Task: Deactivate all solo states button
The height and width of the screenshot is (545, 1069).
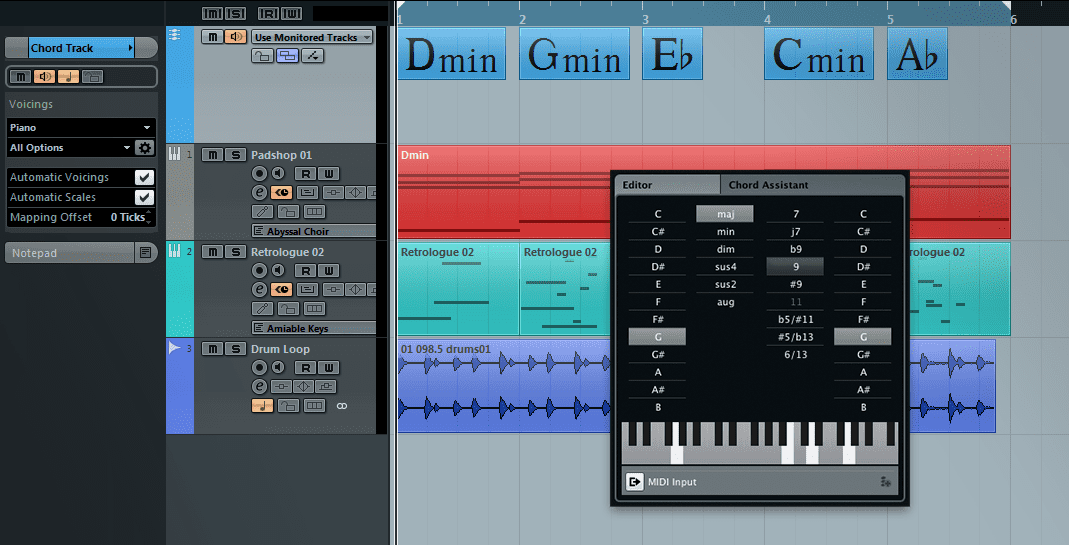Action: coord(235,13)
